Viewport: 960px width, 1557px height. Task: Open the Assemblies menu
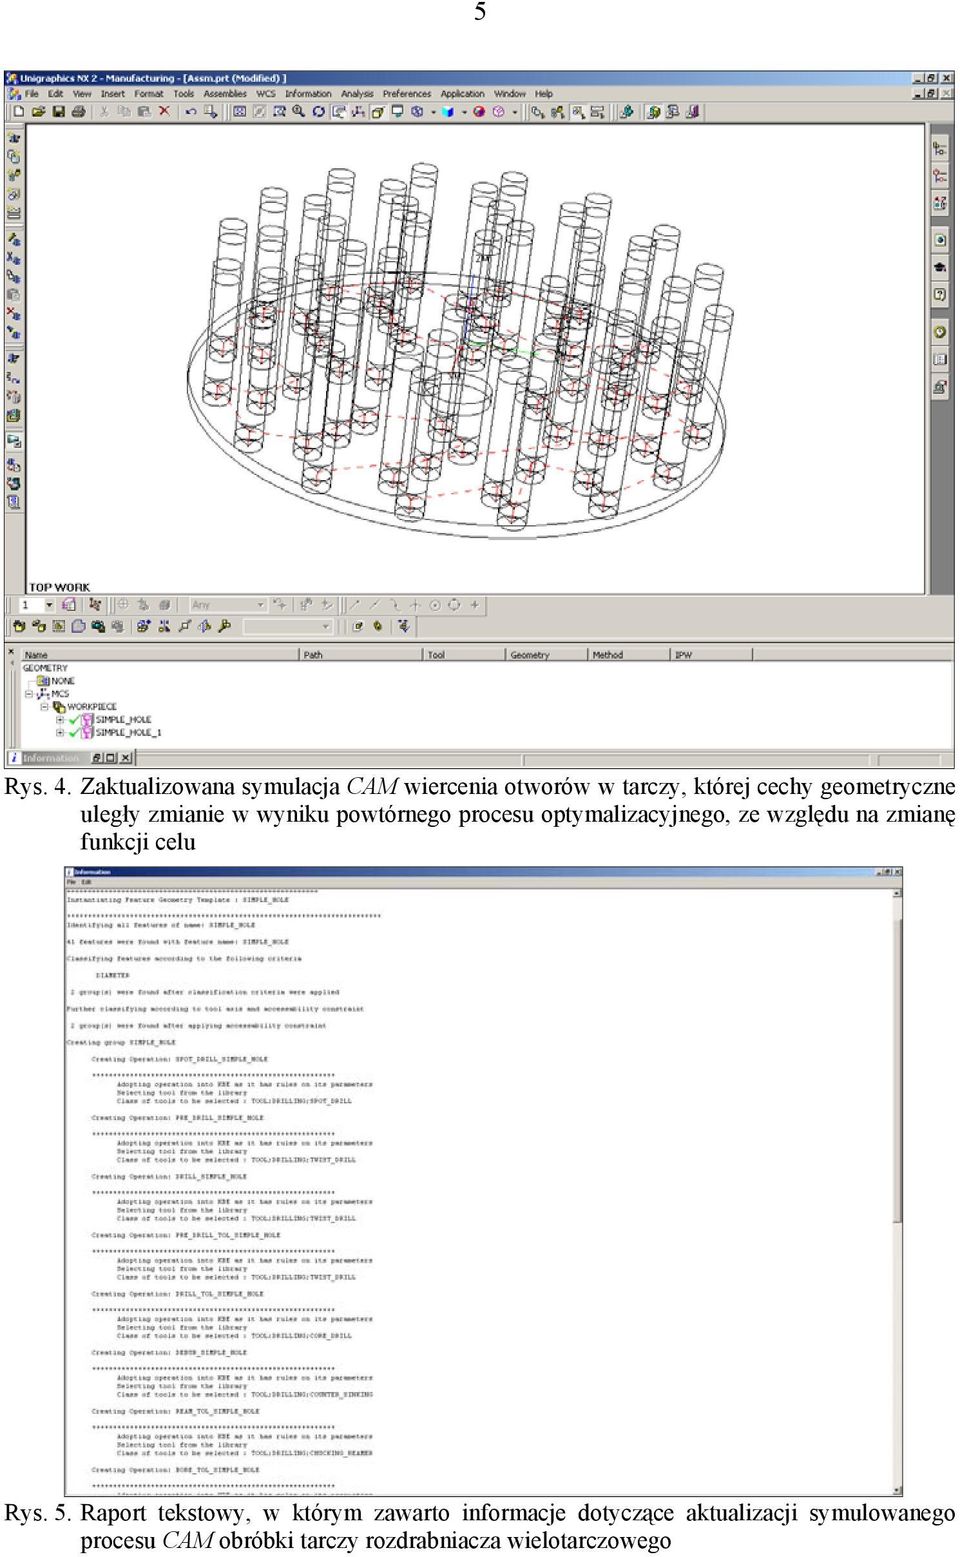coord(225,94)
